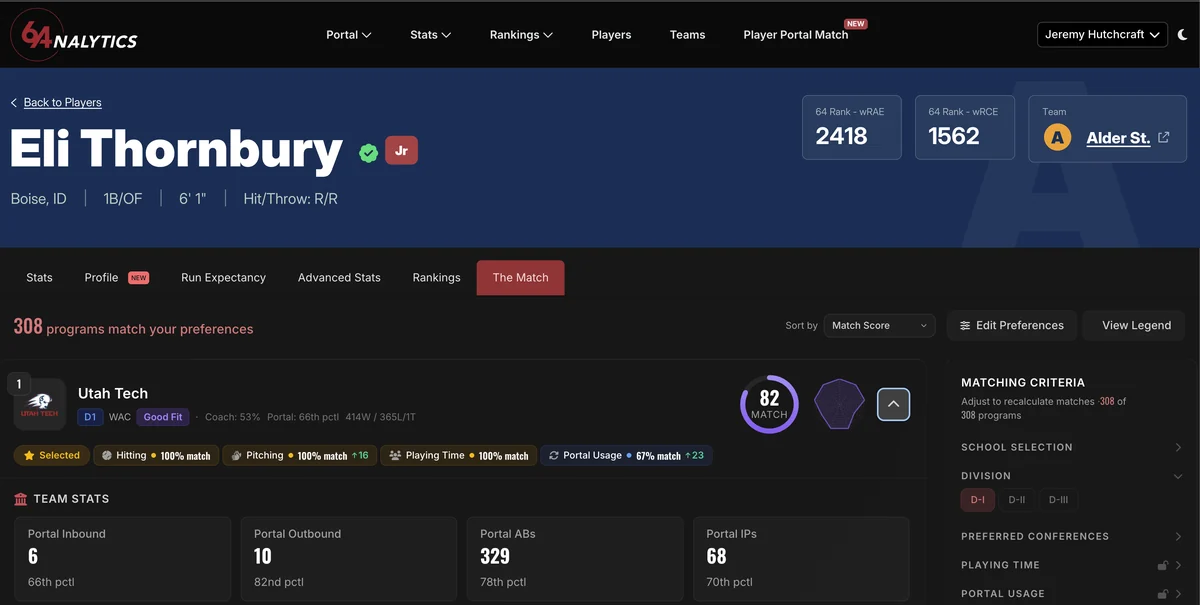This screenshot has height=605, width=1200.
Task: Click the View Legend button
Action: click(1136, 325)
